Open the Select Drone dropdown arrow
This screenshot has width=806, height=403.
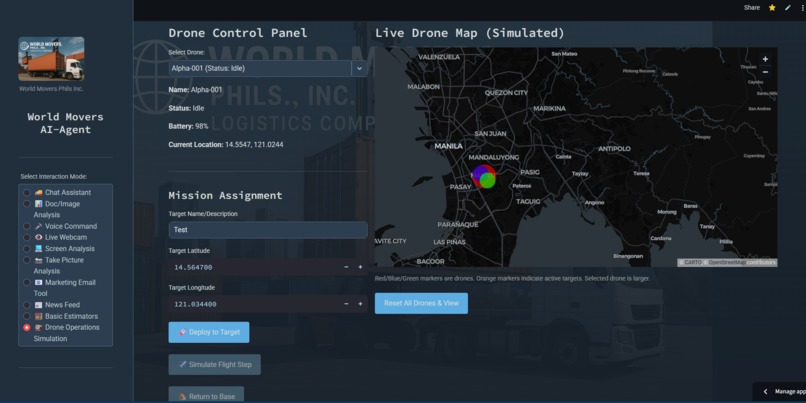359,68
